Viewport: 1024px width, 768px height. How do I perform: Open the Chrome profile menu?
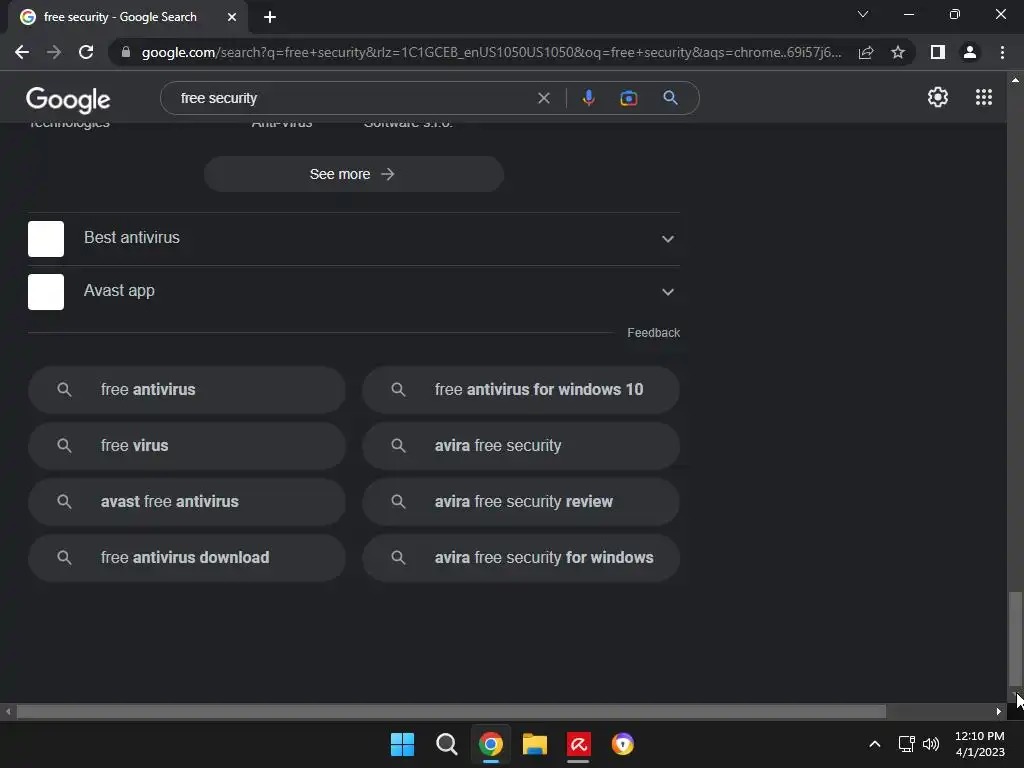pos(970,52)
